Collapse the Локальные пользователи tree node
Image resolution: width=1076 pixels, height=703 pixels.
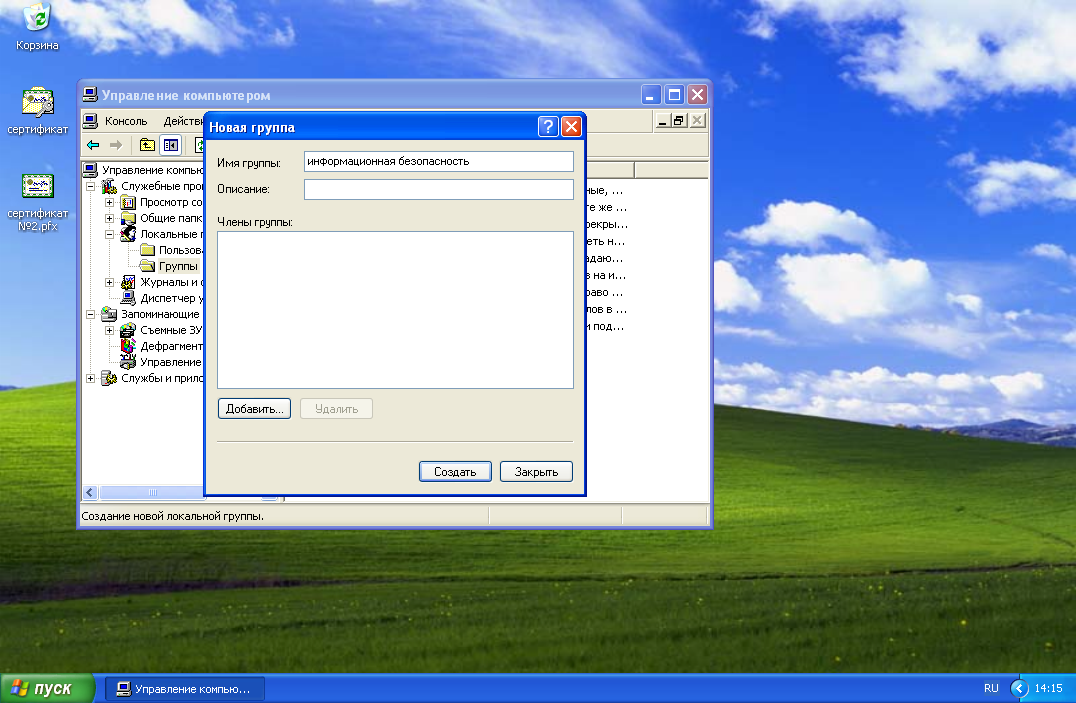pos(109,234)
